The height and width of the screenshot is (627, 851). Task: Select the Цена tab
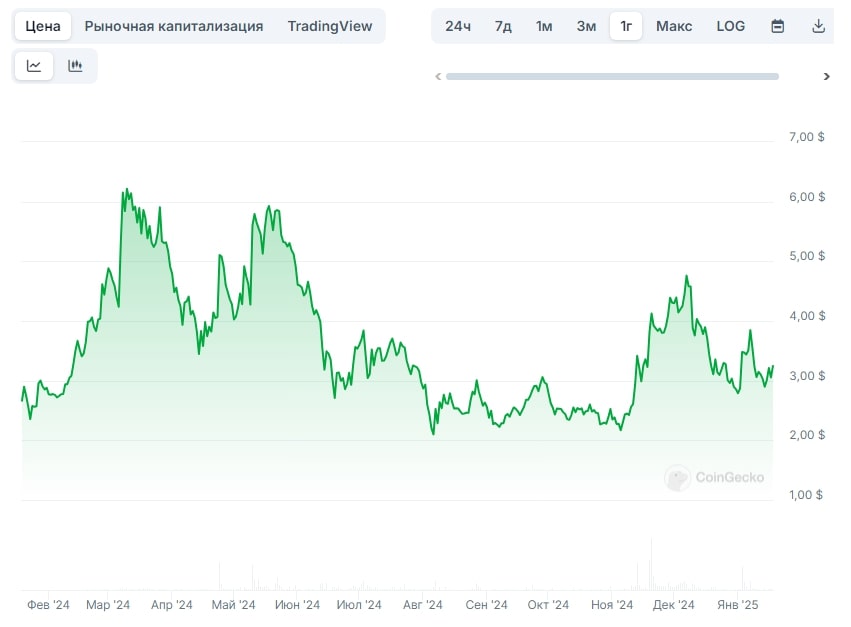pos(43,26)
